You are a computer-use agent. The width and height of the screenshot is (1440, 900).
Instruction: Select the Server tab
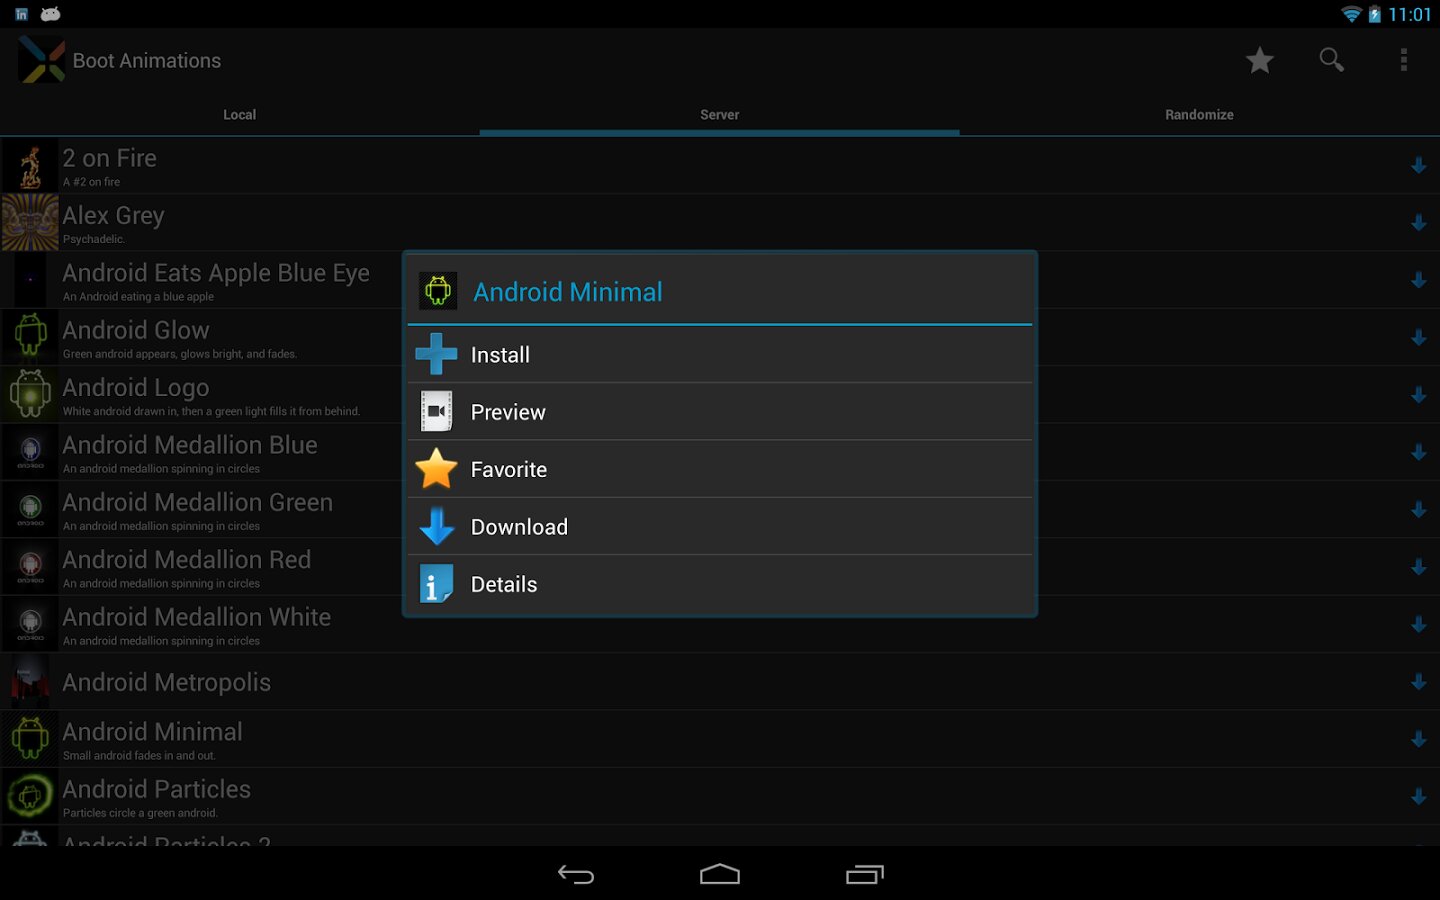point(720,115)
